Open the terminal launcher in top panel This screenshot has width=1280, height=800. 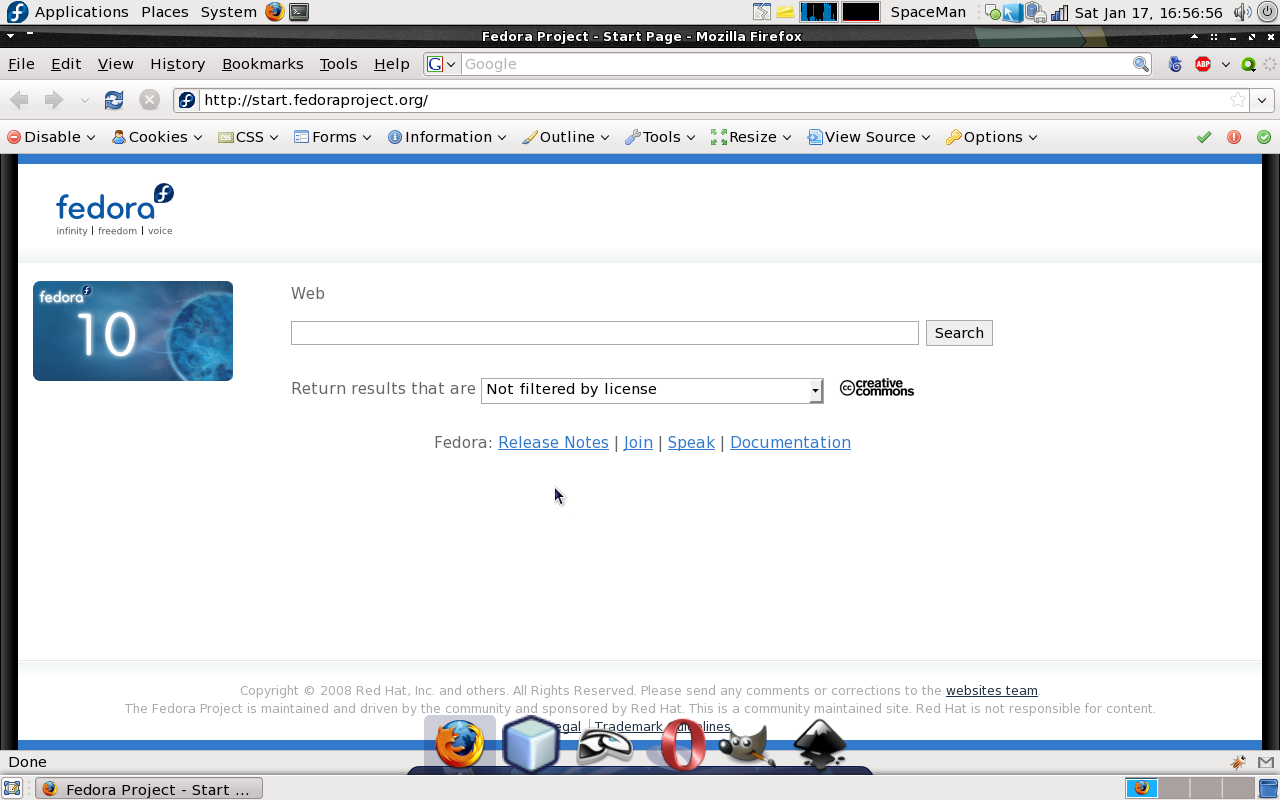(x=298, y=12)
